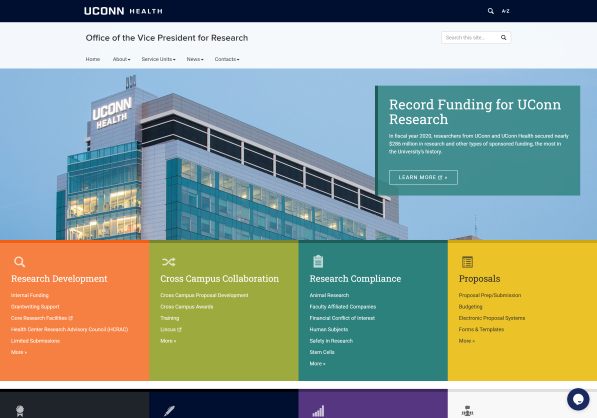Open Financial Conflict of Interest link
Image resolution: width=597 pixels, height=418 pixels.
342,318
